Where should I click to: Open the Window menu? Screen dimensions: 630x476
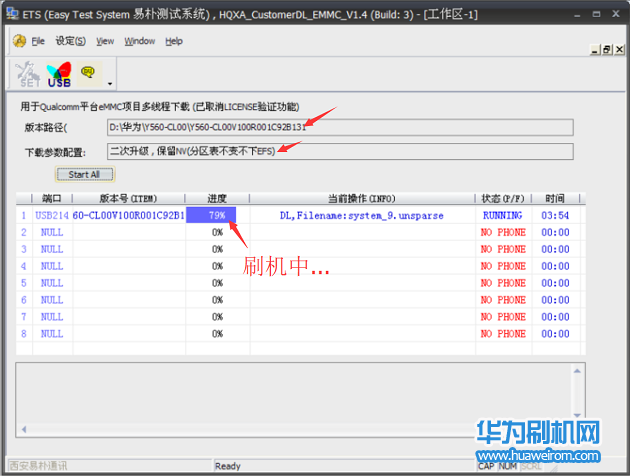139,41
